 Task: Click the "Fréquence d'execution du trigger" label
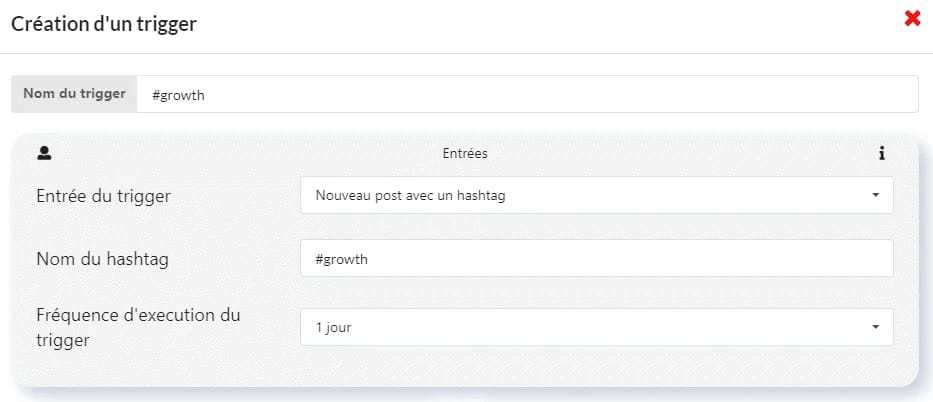pyautogui.click(x=138, y=328)
